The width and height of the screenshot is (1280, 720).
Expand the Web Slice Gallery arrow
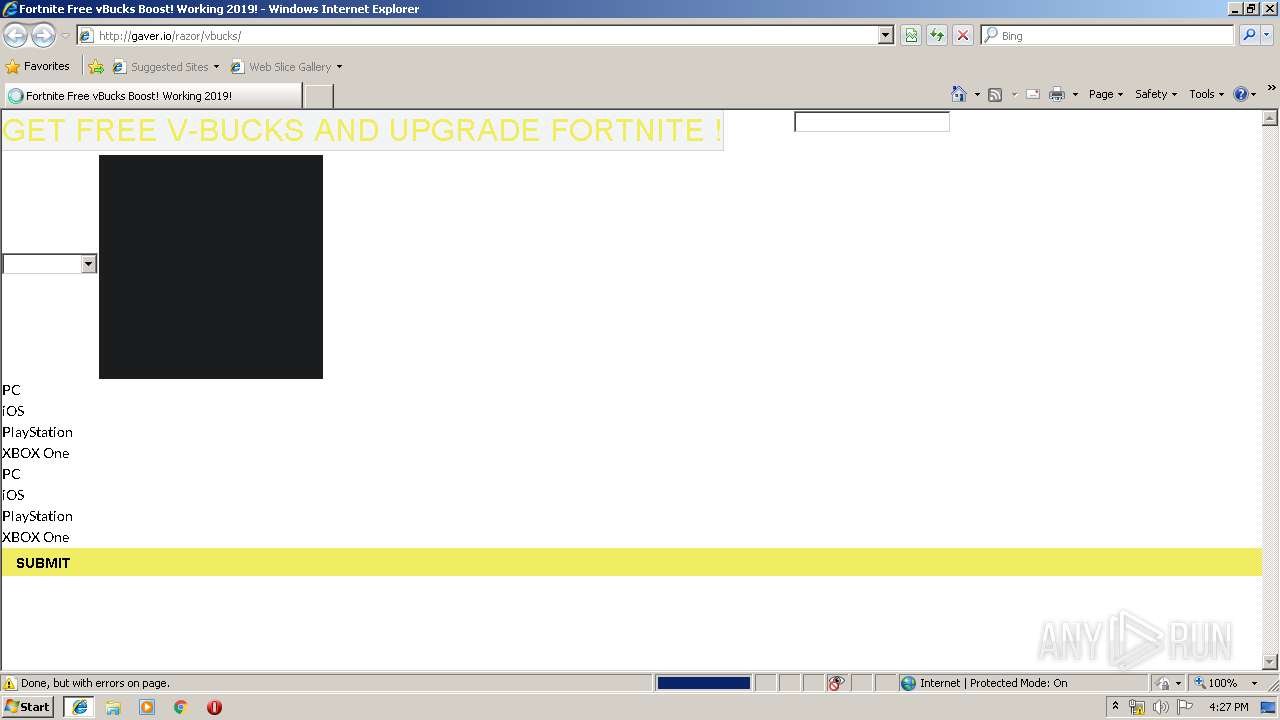click(x=339, y=67)
